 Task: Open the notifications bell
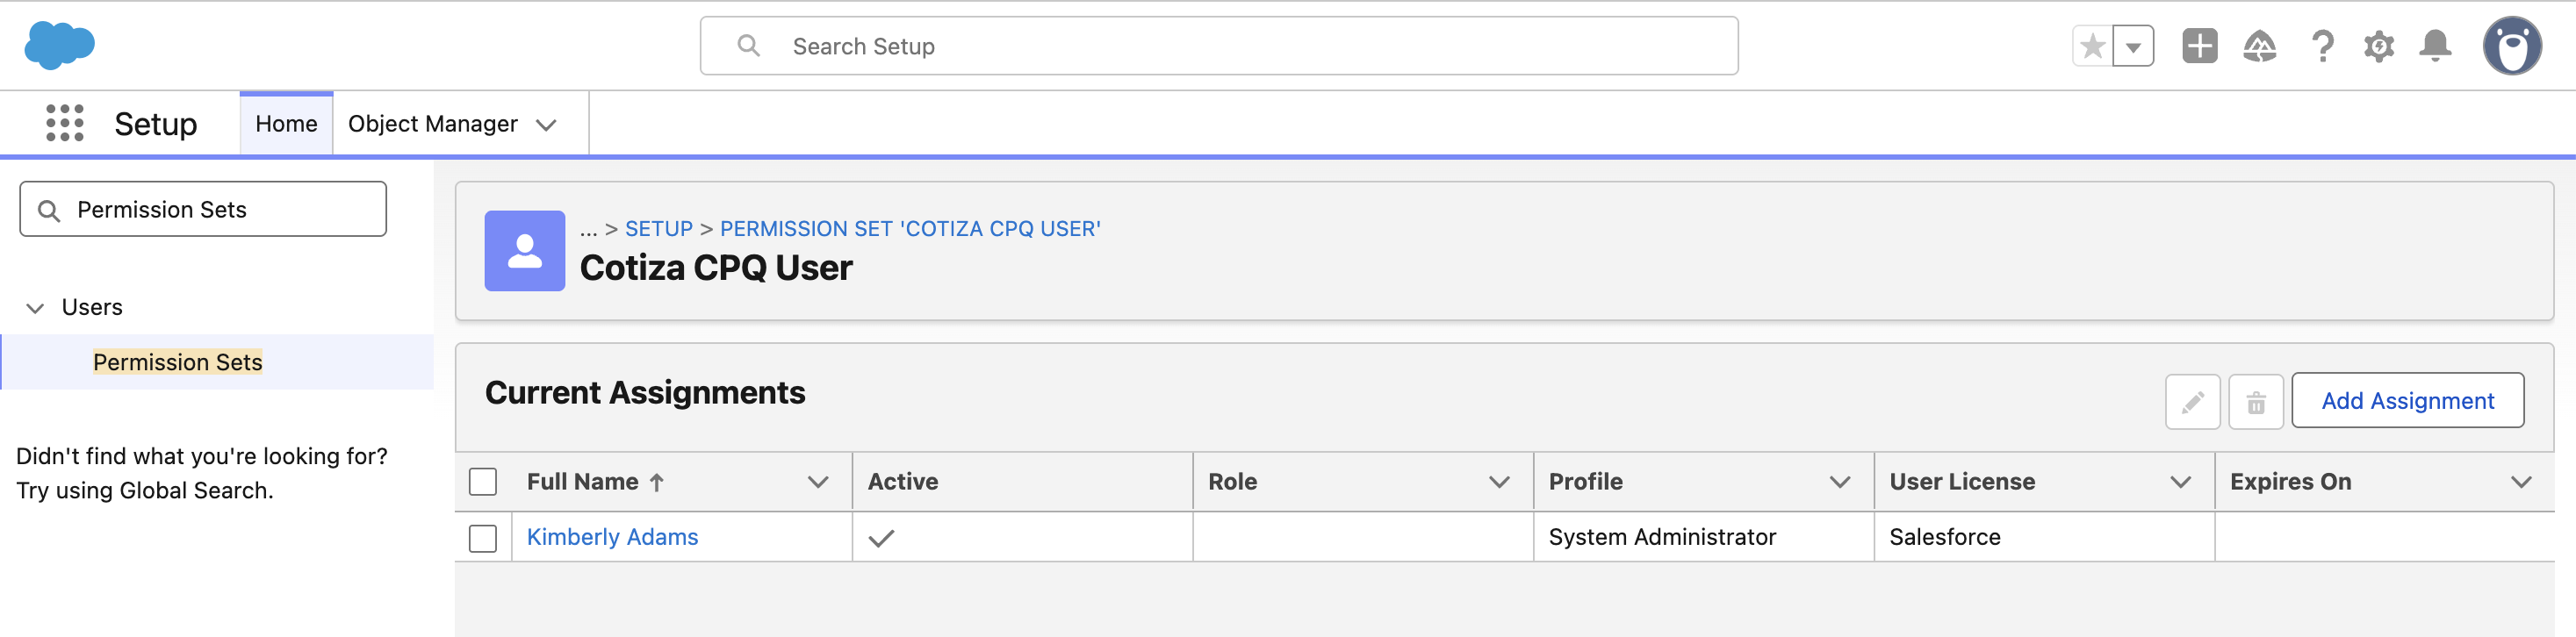(x=2435, y=46)
